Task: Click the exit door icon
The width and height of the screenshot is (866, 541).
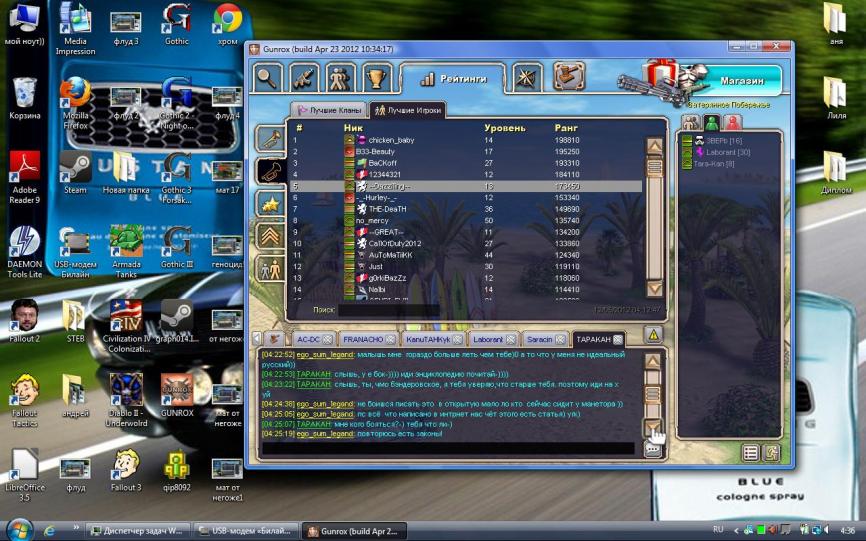Action: (772, 453)
